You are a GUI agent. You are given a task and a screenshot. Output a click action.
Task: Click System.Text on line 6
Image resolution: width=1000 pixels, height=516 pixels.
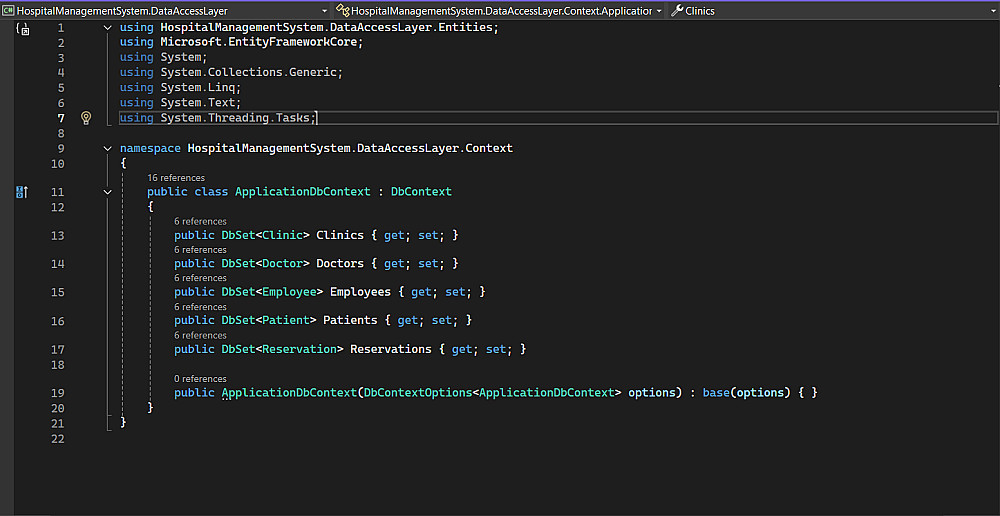tap(197, 103)
